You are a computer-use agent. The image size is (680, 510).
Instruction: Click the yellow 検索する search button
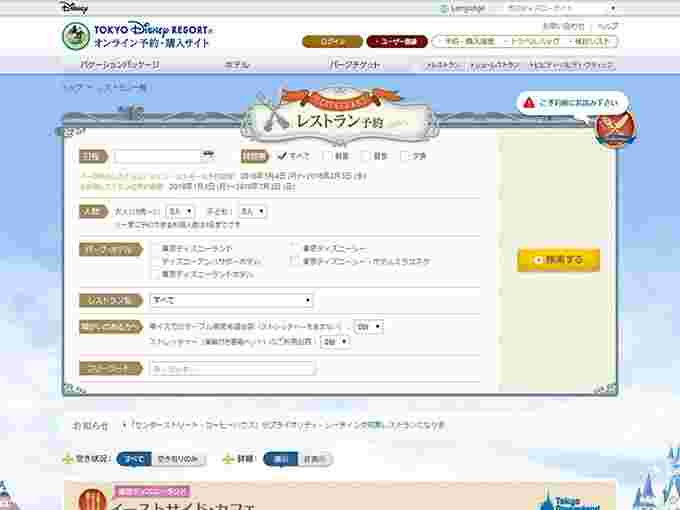click(559, 260)
